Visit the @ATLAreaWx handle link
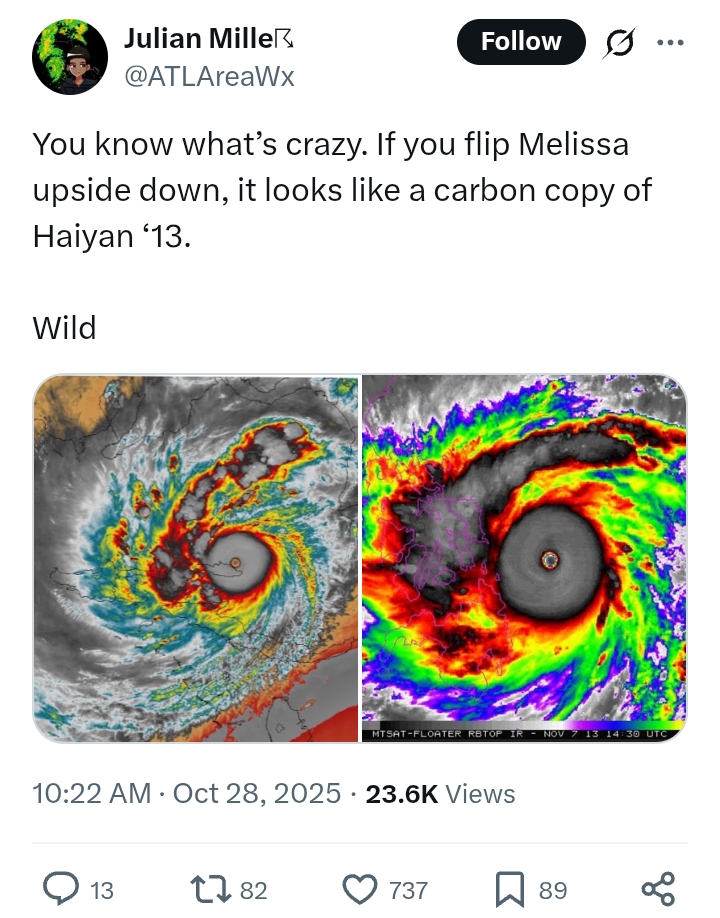Screen dimensions: 720x918 [x=209, y=76]
